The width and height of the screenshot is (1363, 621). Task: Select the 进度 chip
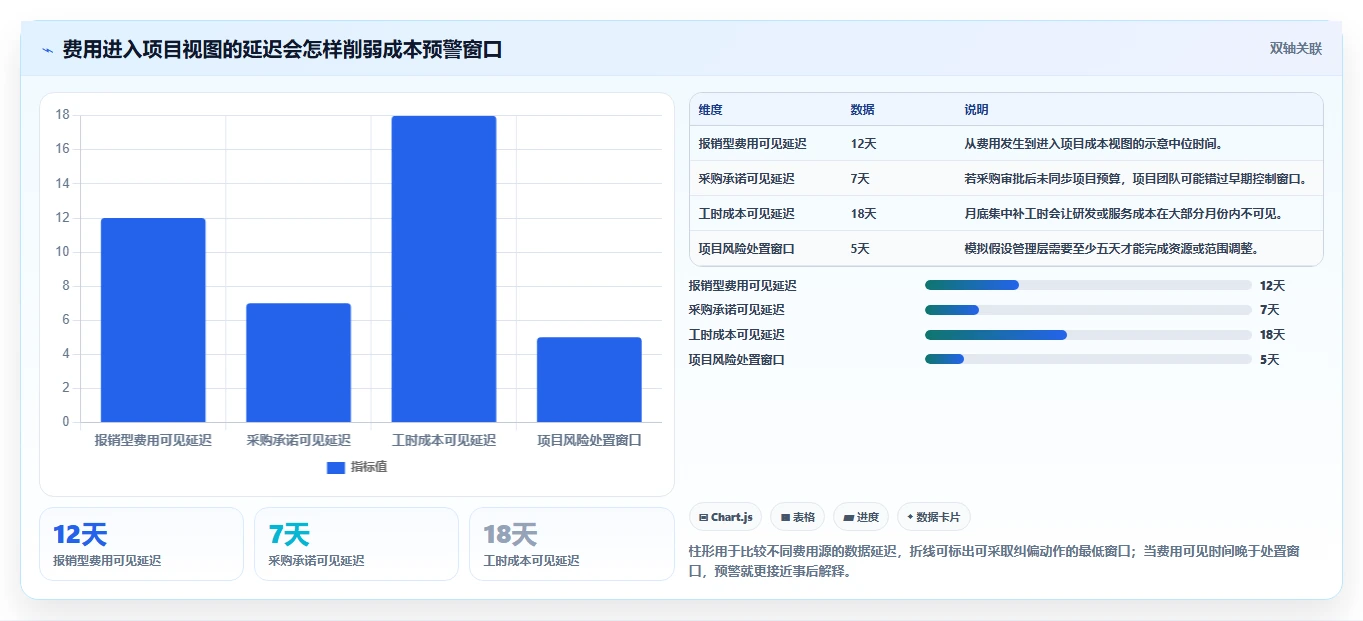point(861,517)
